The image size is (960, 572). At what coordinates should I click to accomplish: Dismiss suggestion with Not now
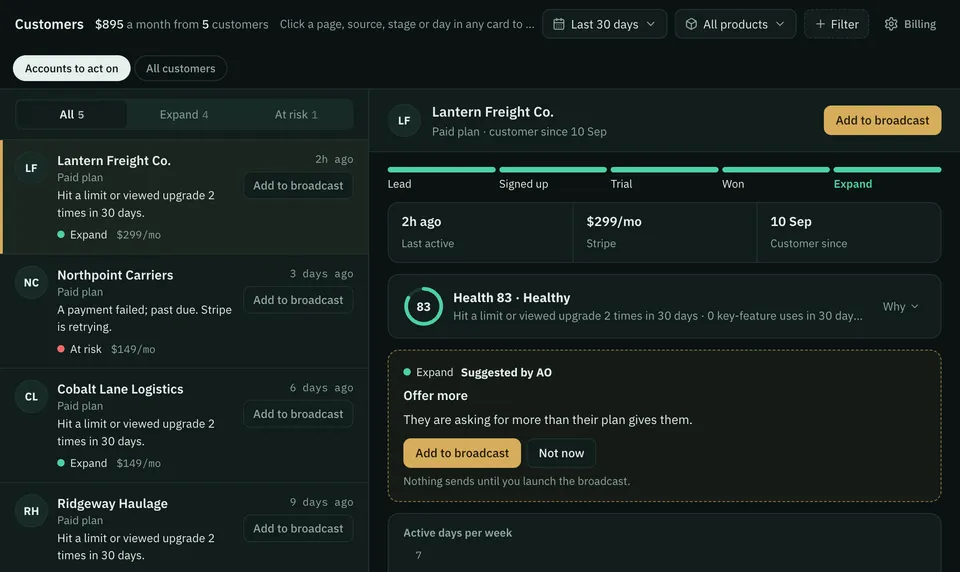coord(561,453)
